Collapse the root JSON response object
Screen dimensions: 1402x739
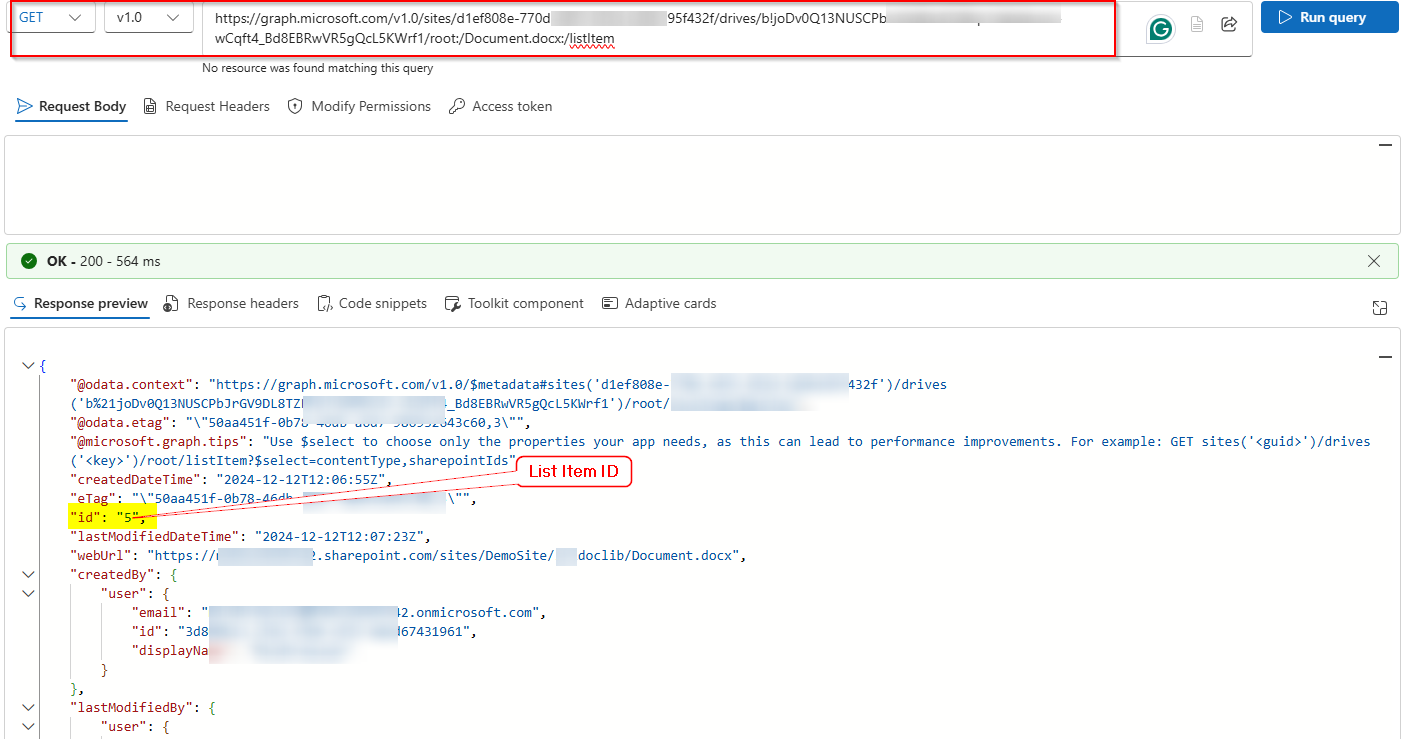coord(28,365)
